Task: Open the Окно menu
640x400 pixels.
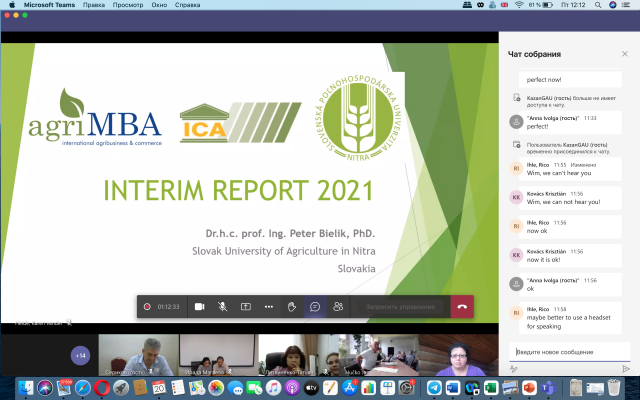Action: (159, 5)
